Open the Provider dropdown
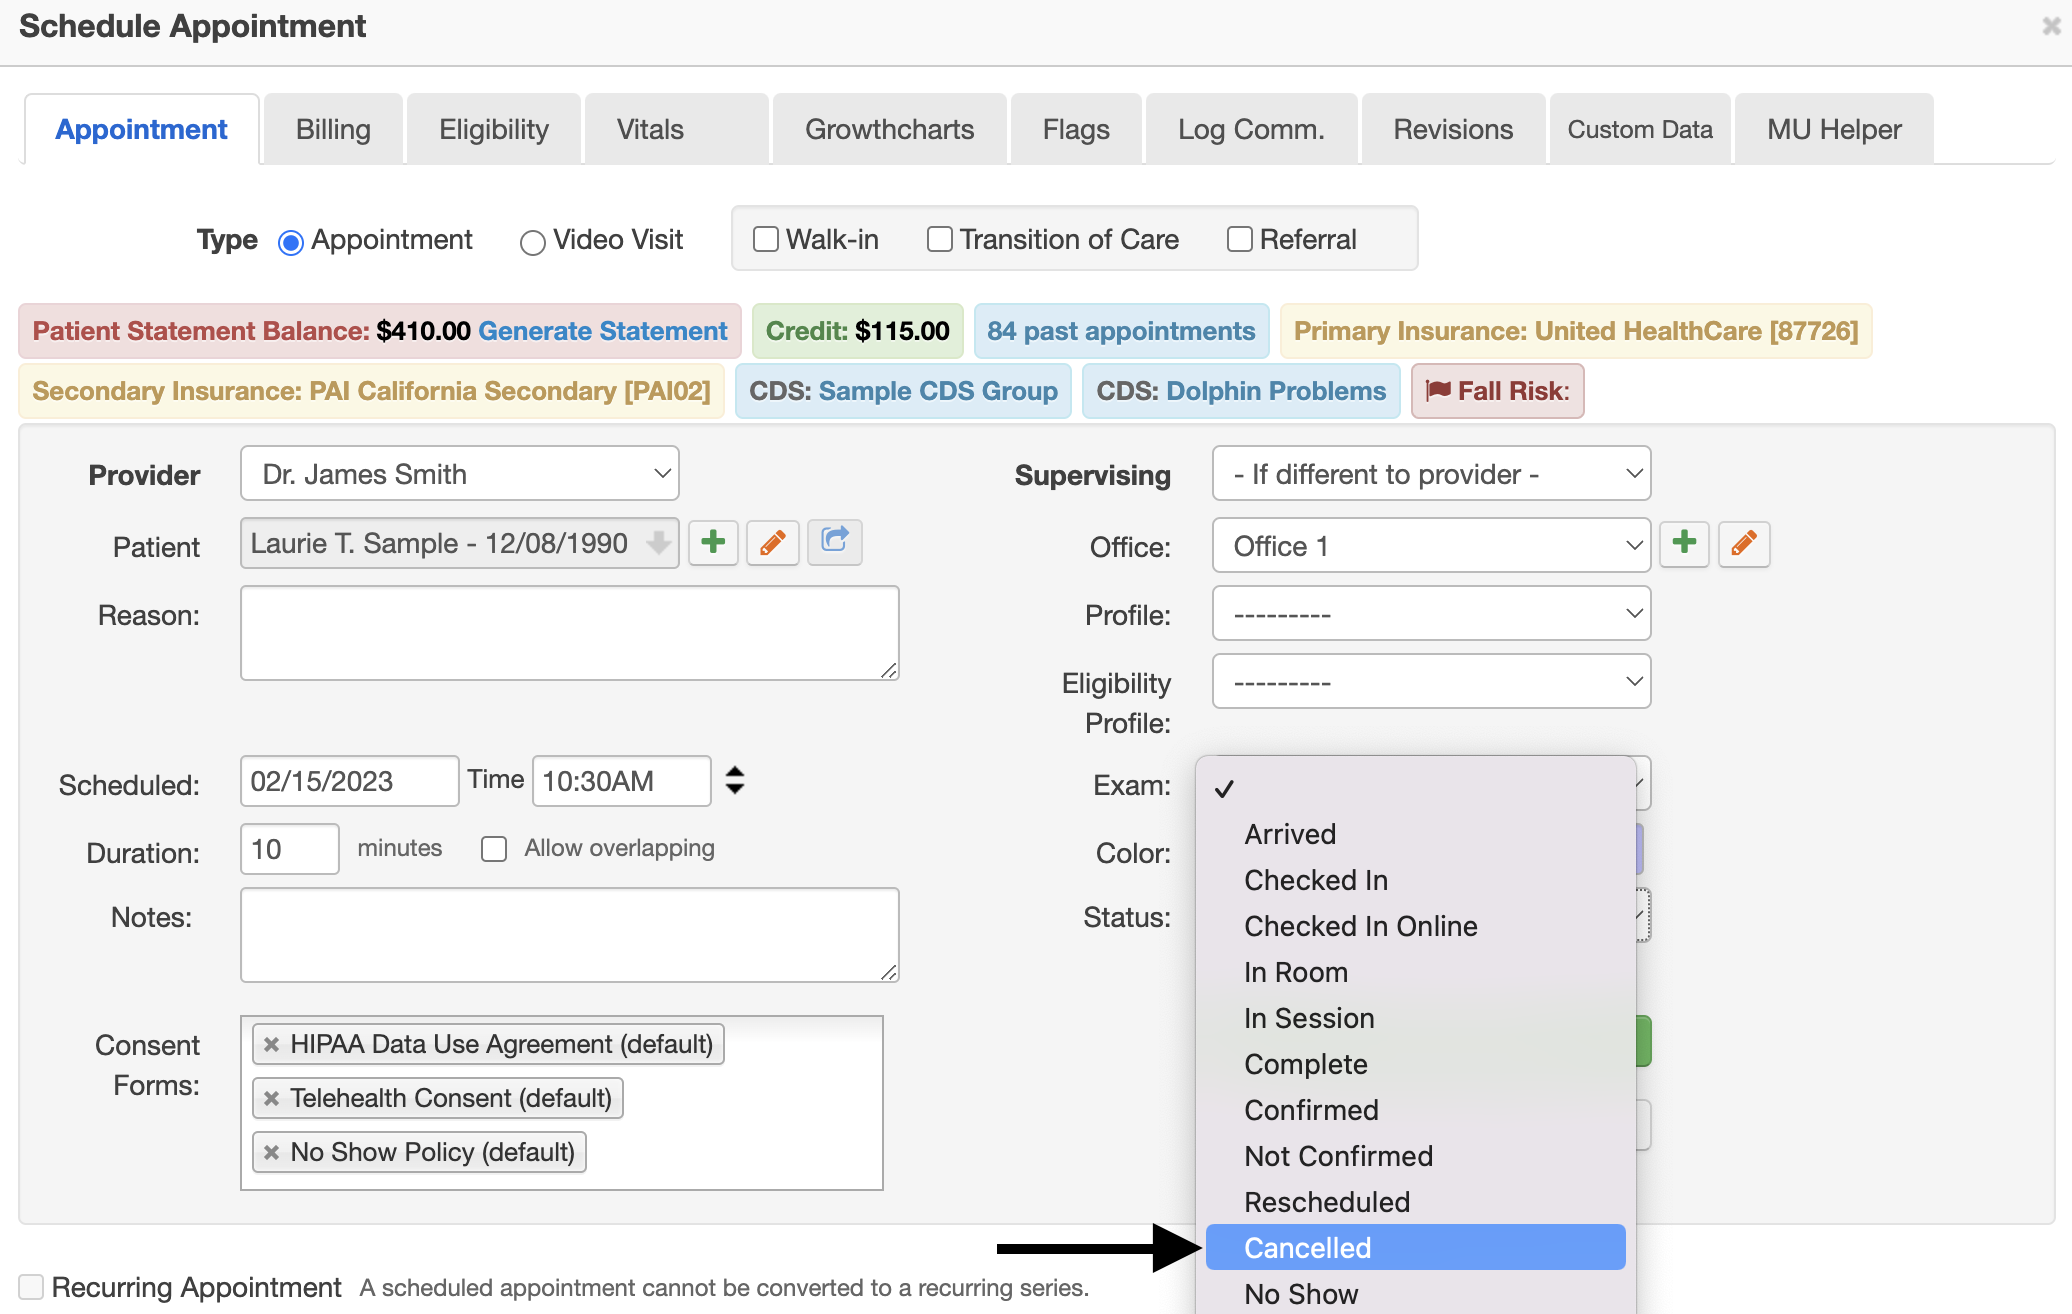 pyautogui.click(x=460, y=473)
